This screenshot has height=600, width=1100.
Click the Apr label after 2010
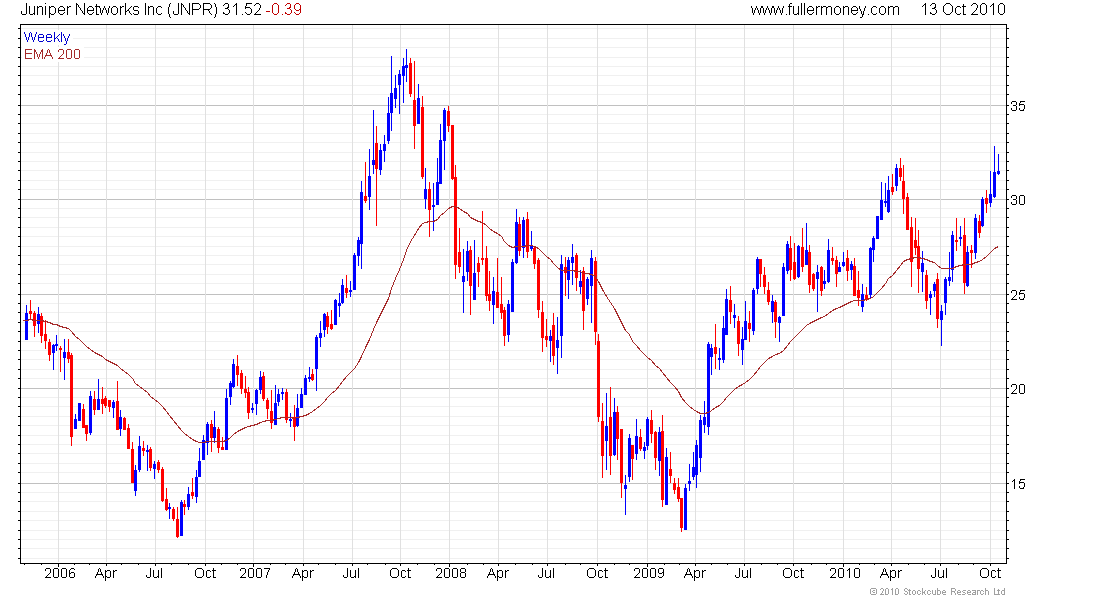(891, 573)
